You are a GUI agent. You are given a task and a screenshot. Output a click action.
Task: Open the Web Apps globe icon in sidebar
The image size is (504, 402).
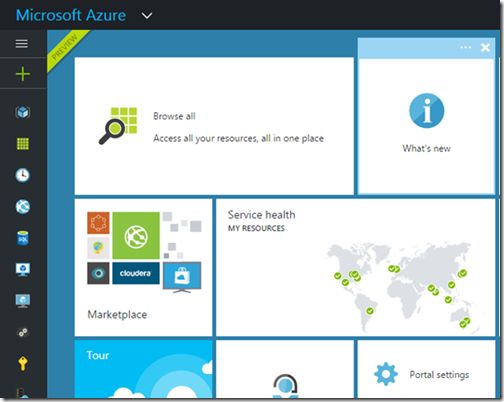click(x=23, y=207)
